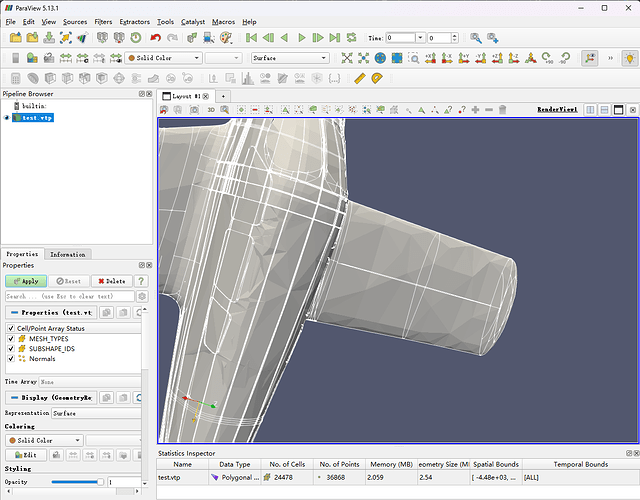This screenshot has height=500, width=640.
Task: Click the Undo arrow icon
Action: (155, 38)
